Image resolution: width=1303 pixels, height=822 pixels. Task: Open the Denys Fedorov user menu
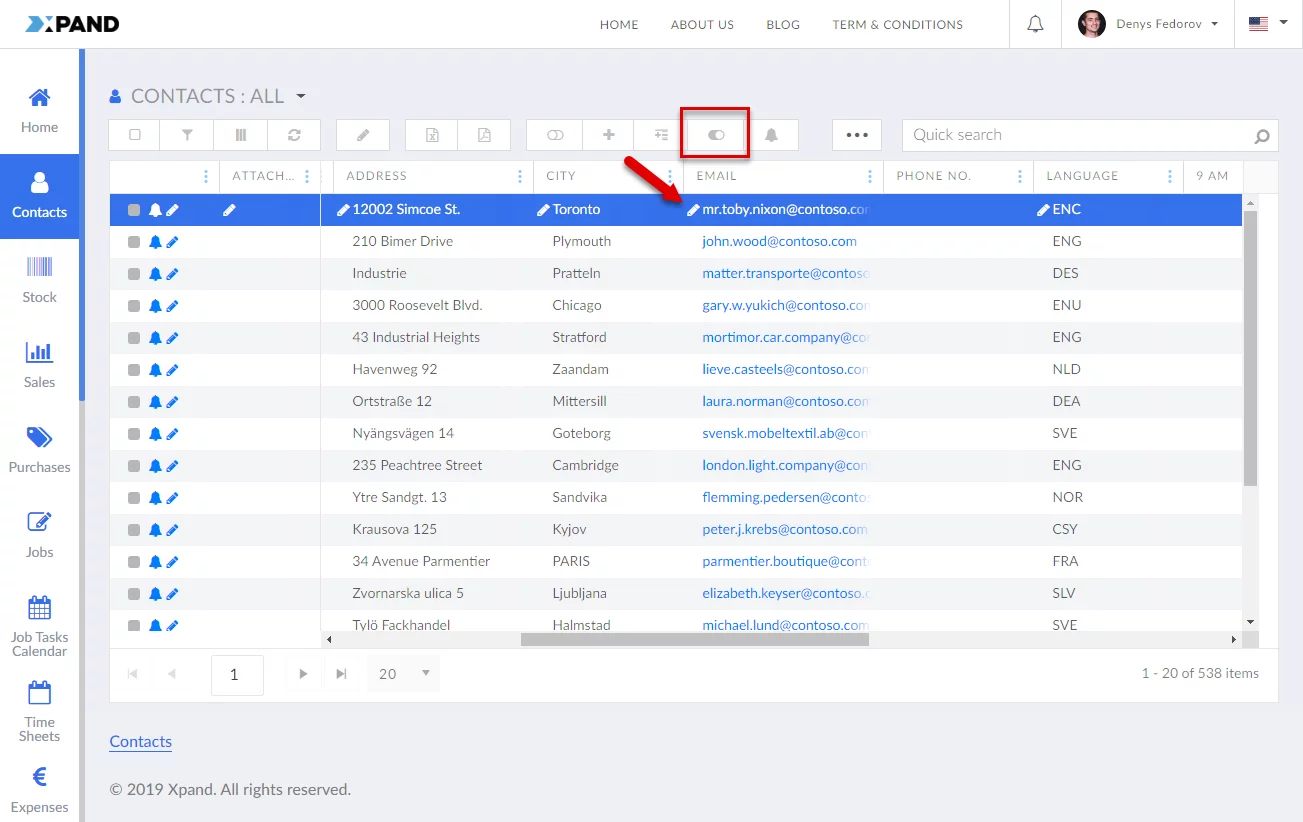[1148, 24]
